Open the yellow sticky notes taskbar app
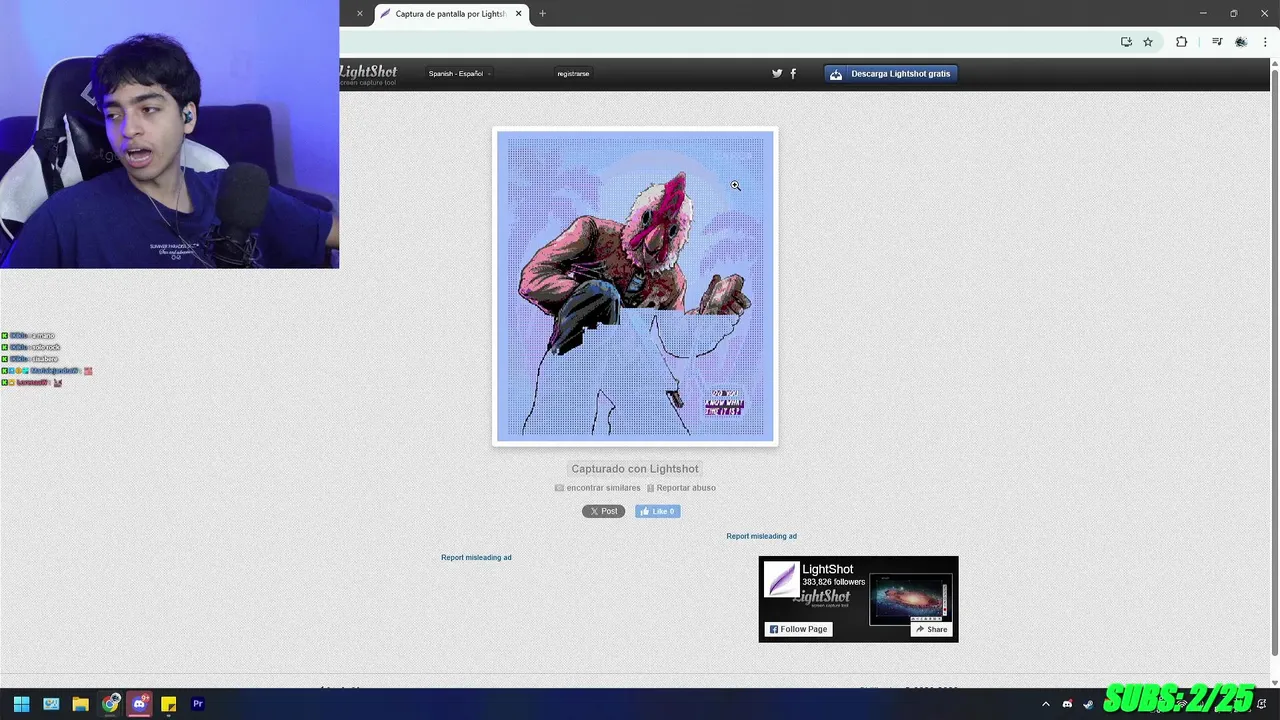Viewport: 1280px width, 720px height. click(168, 704)
